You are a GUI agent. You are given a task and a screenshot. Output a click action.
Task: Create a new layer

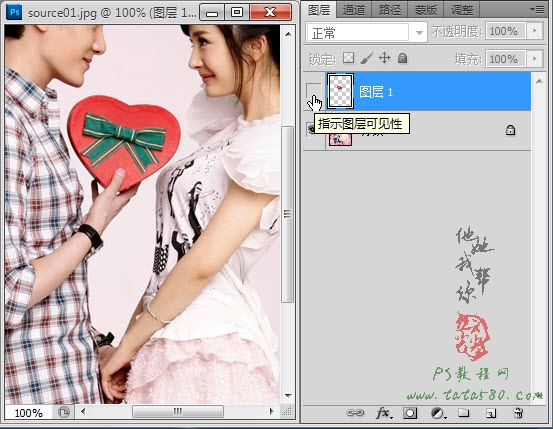coord(491,413)
